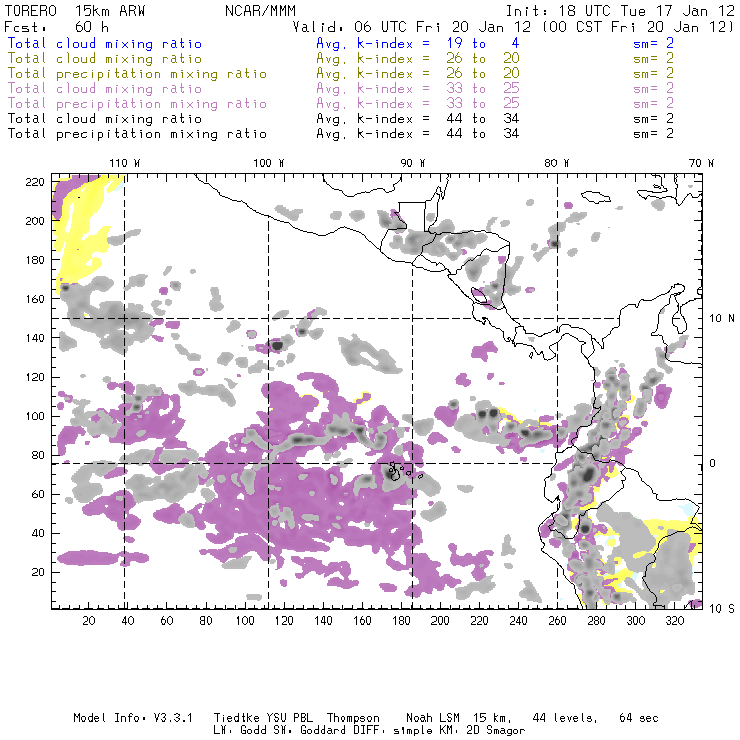740x740 pixels.
Task: Click the 'TORERO 15km ARW' title text
Action: [75, 11]
